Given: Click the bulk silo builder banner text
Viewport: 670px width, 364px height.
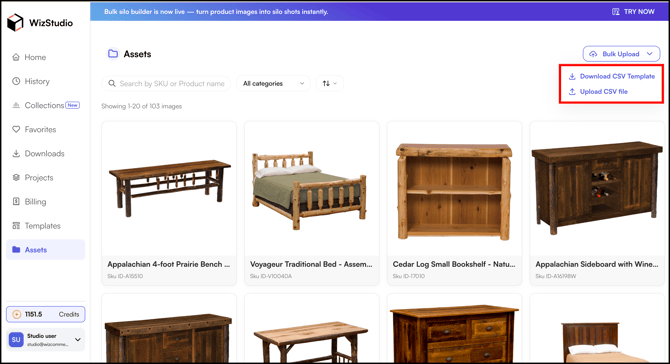Looking at the screenshot, I should (x=216, y=12).
